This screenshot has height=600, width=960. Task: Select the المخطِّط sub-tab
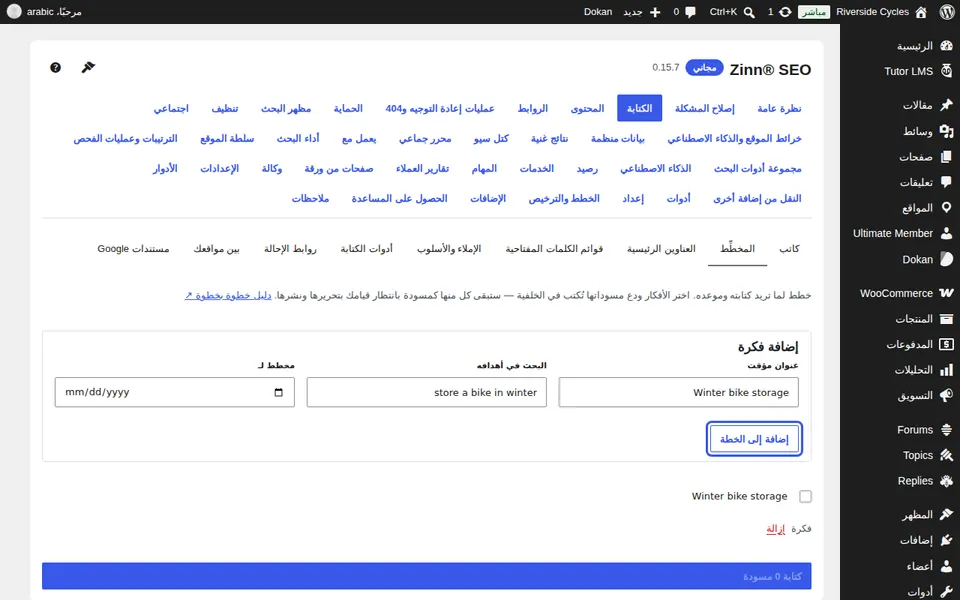click(737, 249)
